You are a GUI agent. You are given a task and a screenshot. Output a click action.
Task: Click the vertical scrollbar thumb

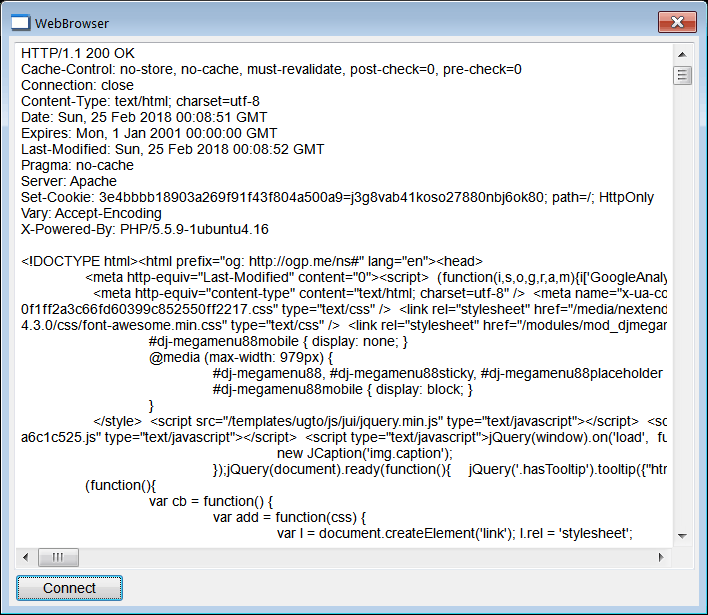[x=682, y=75]
